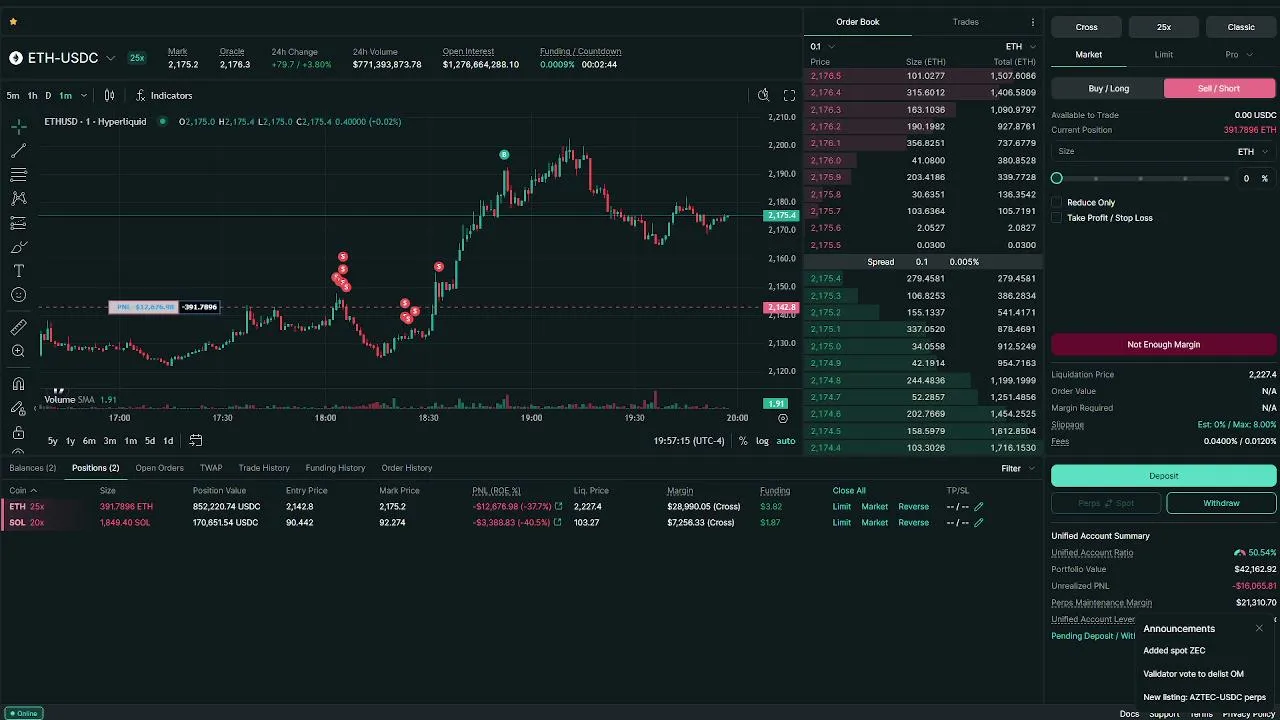Select the brush drawing tool

[x=18, y=247]
